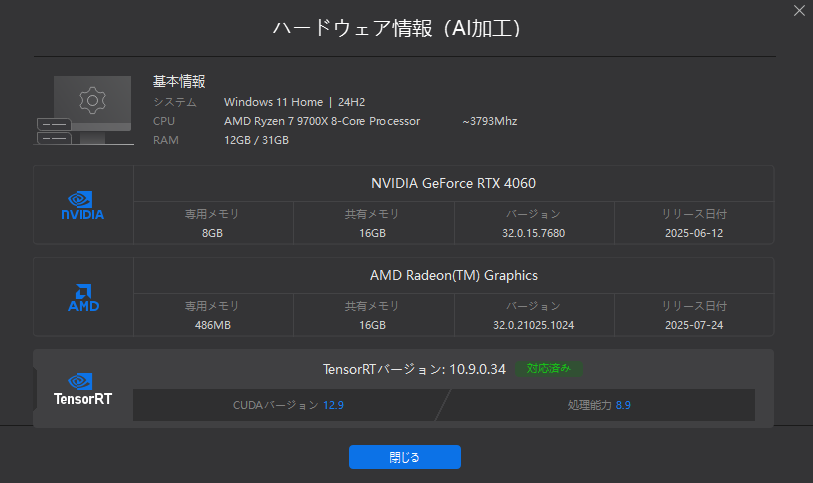
Task: Click the AMD dedicated memory value 486MB
Action: [213, 325]
